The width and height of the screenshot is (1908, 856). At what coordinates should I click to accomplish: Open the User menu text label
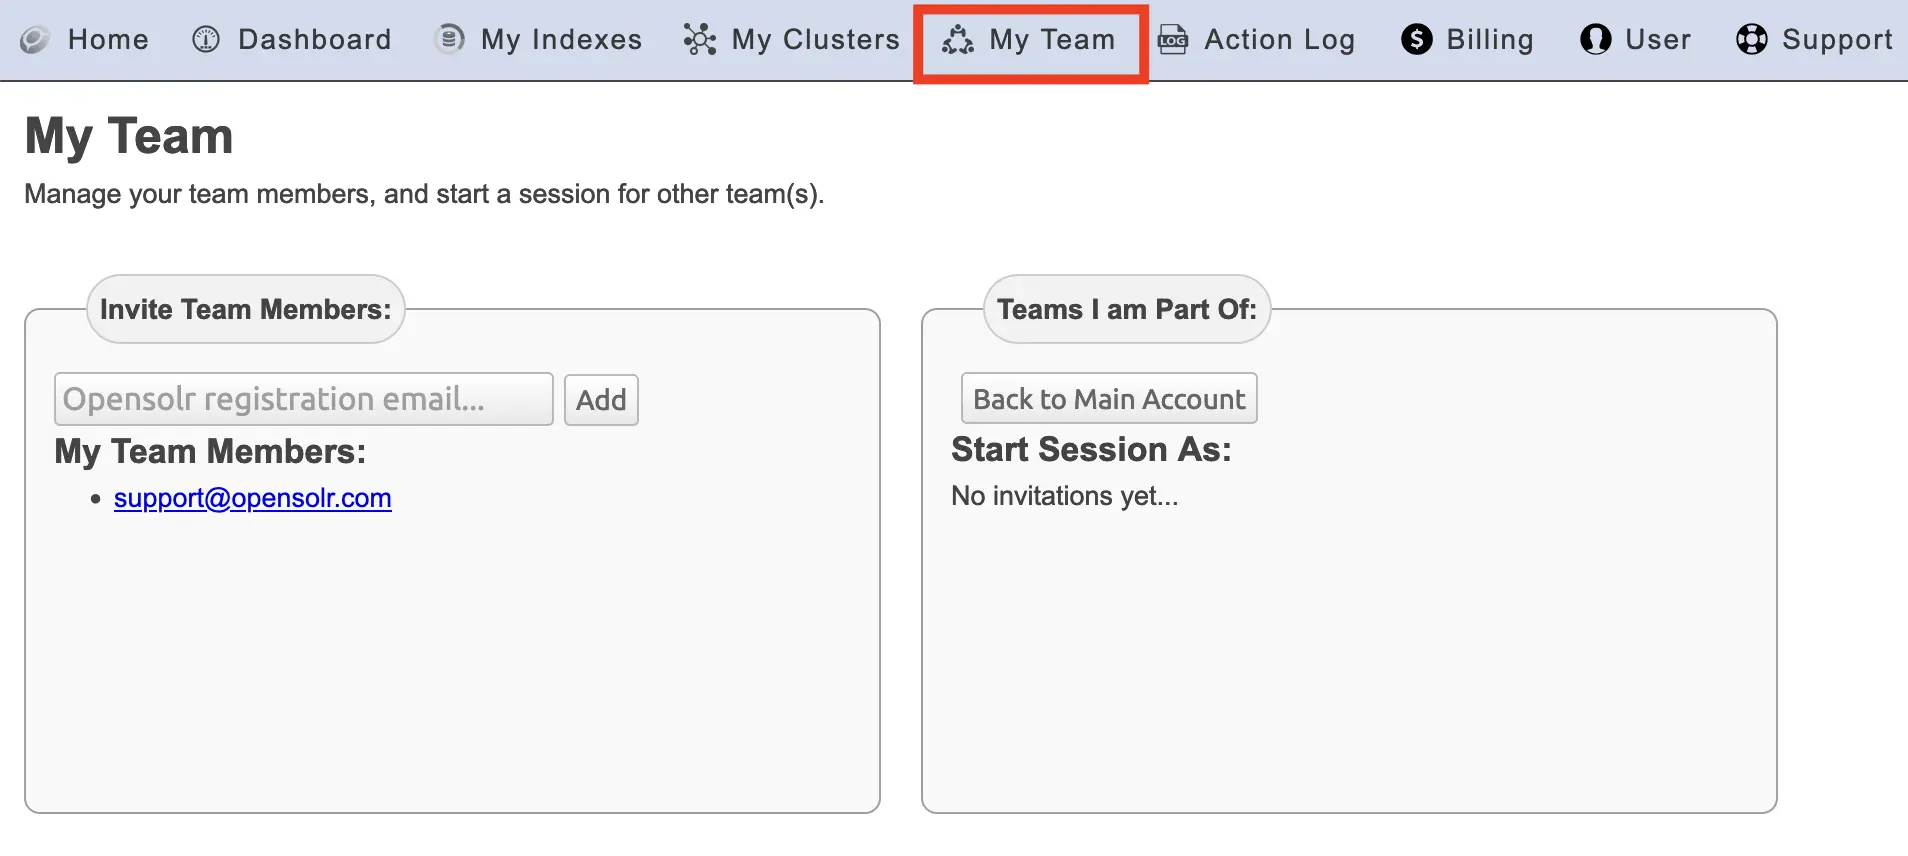(x=1658, y=40)
